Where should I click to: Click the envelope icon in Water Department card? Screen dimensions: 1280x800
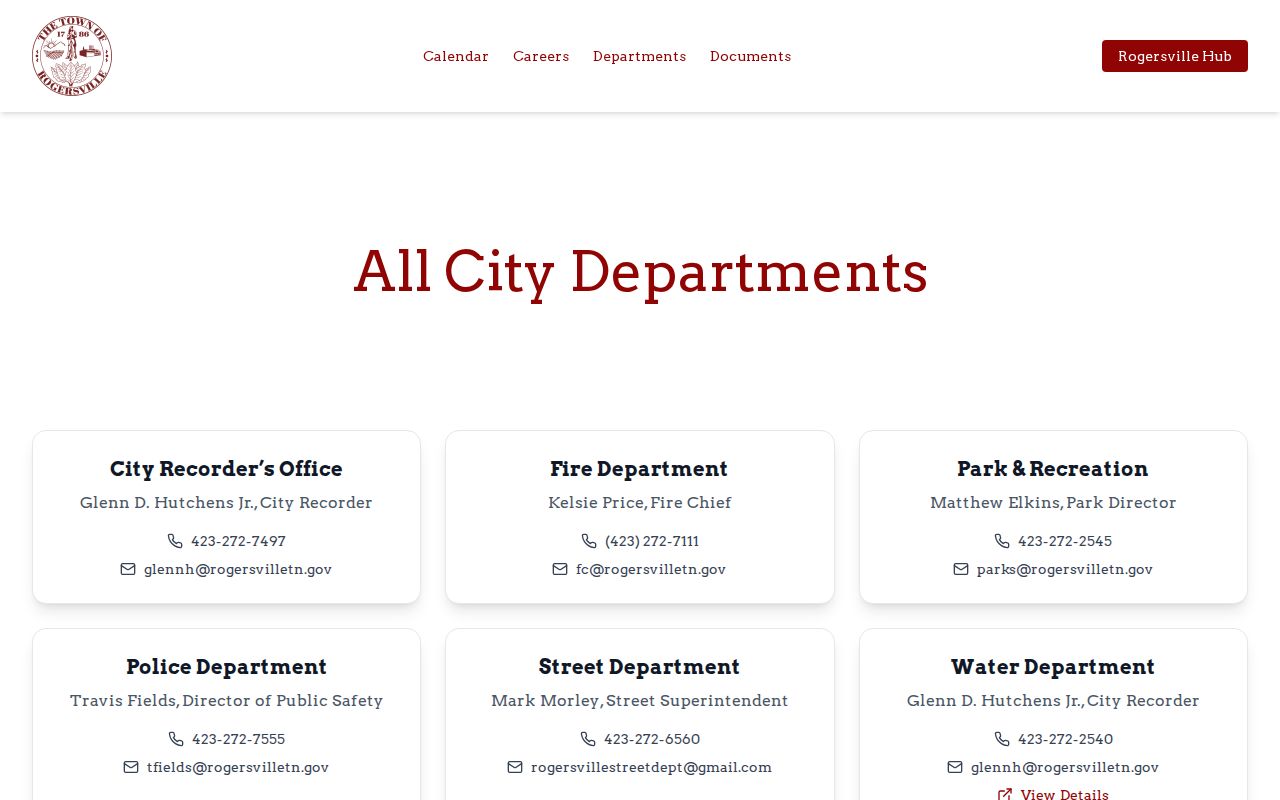click(x=955, y=767)
